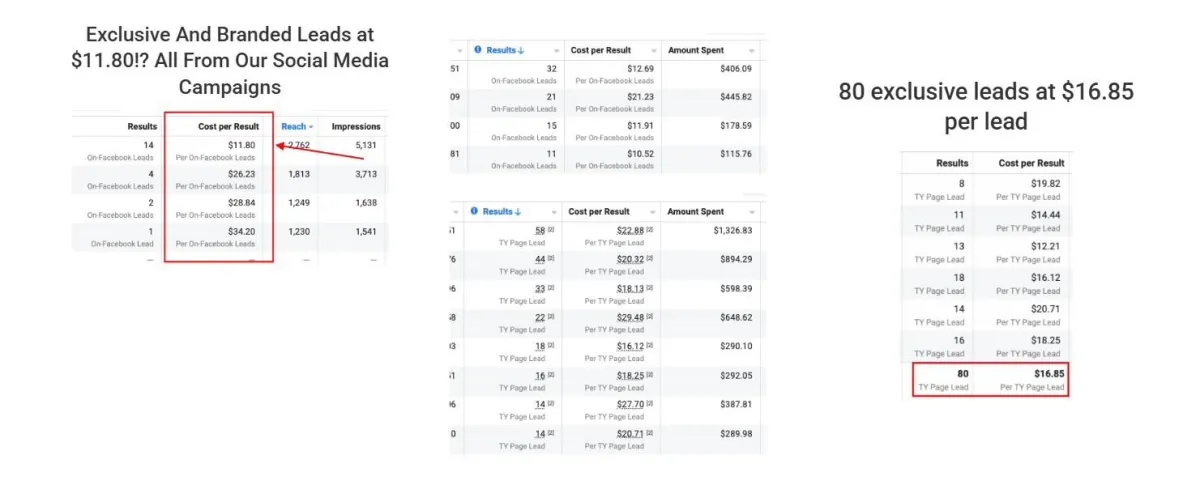Image resolution: width=1200 pixels, height=485 pixels.
Task: Click the underlined $18.13 cost value
Action: coord(631,289)
